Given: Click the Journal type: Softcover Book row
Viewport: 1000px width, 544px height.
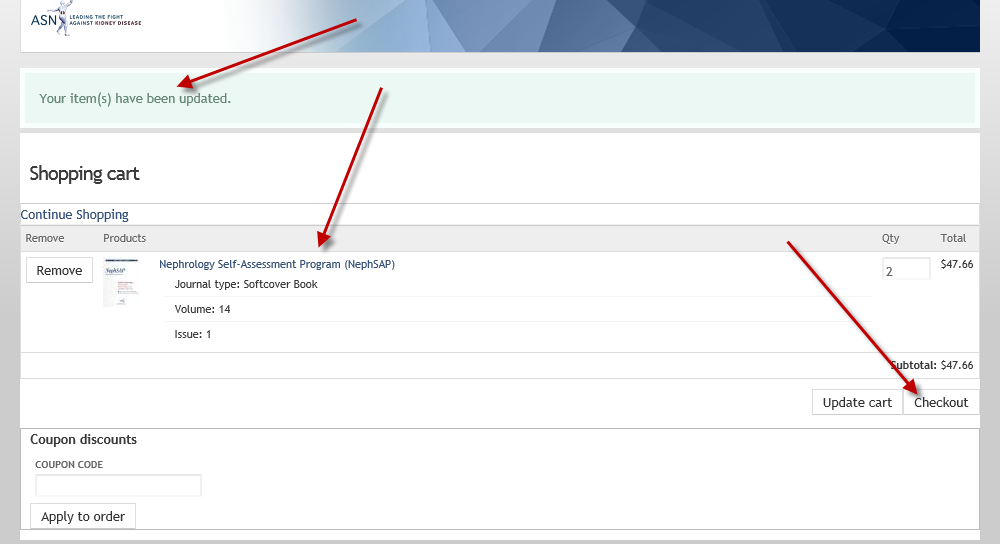Looking at the screenshot, I should (246, 284).
